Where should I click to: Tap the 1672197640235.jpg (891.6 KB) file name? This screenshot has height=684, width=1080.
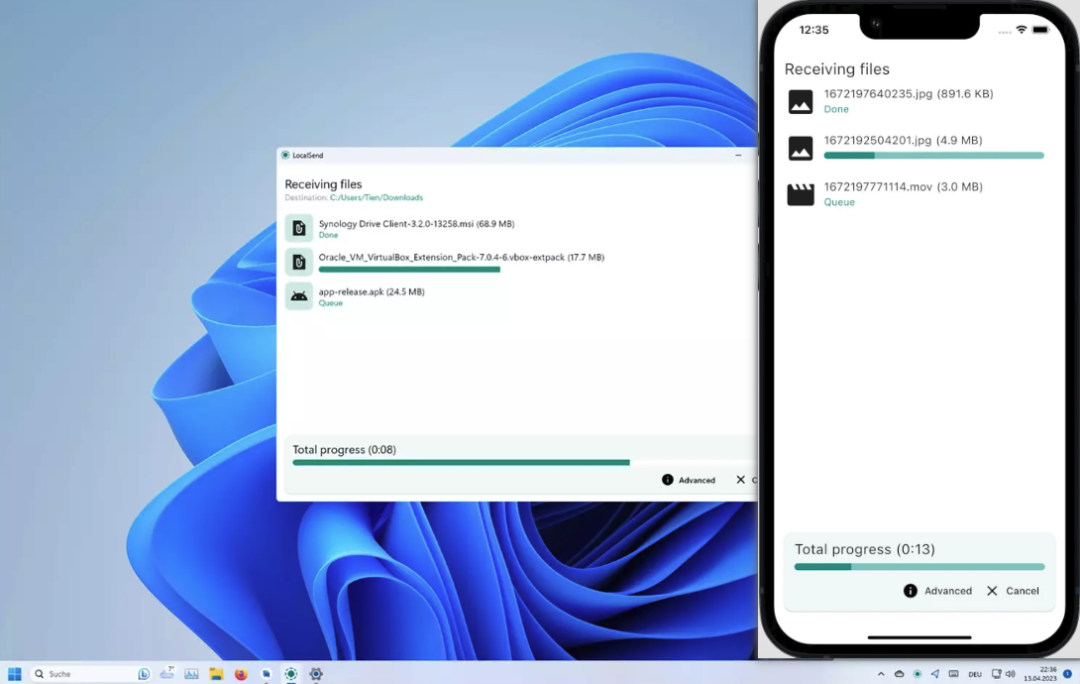pos(908,94)
